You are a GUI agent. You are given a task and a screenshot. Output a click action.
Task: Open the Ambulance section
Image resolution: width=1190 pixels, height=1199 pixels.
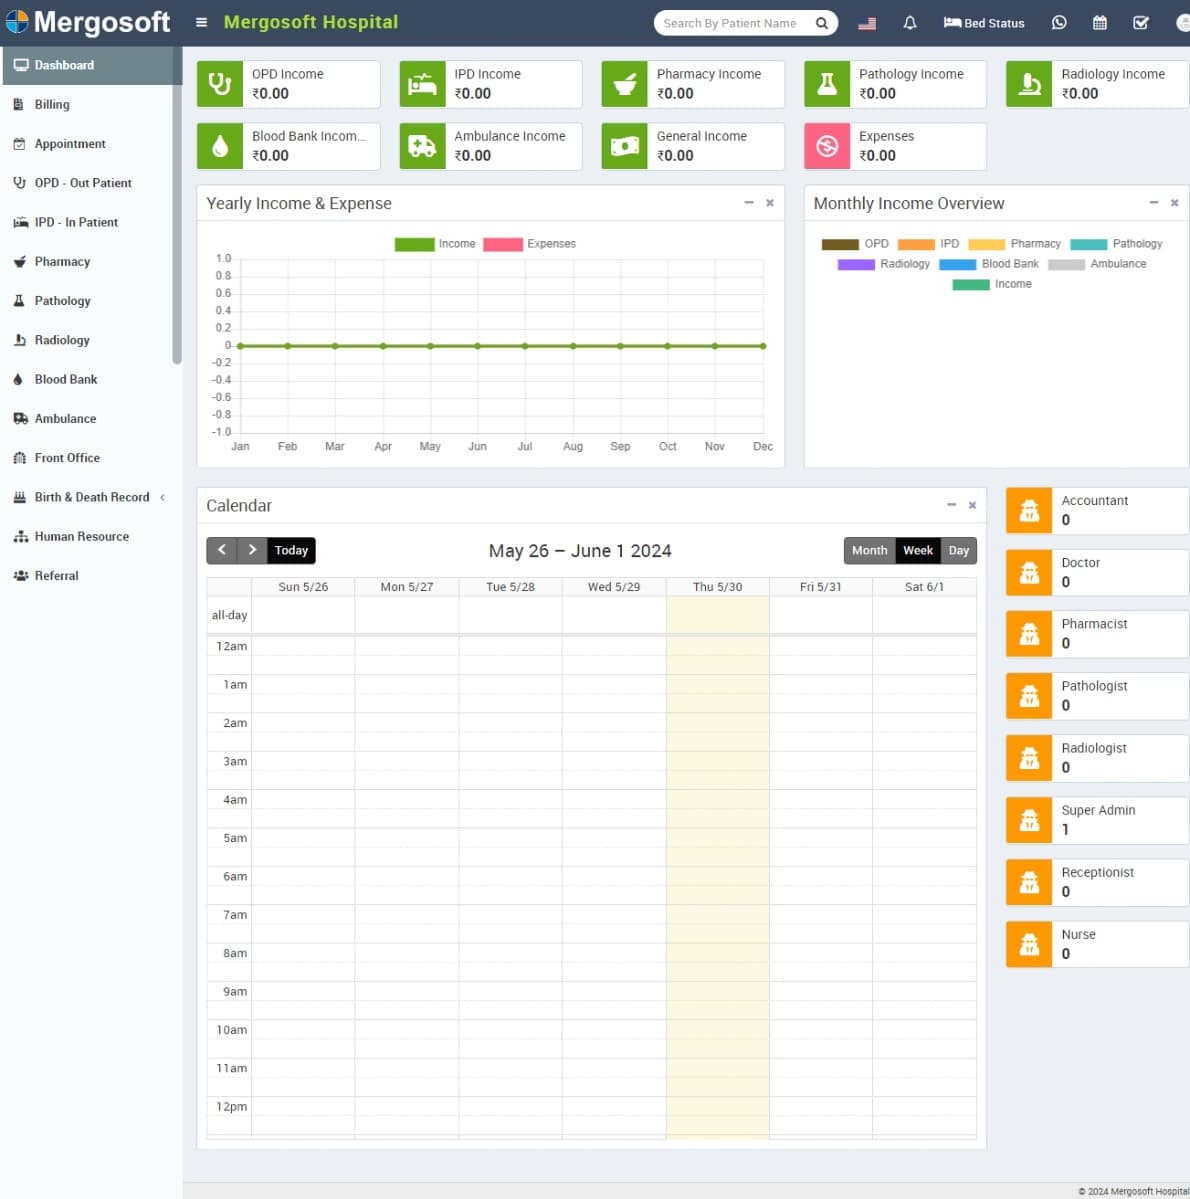click(65, 418)
